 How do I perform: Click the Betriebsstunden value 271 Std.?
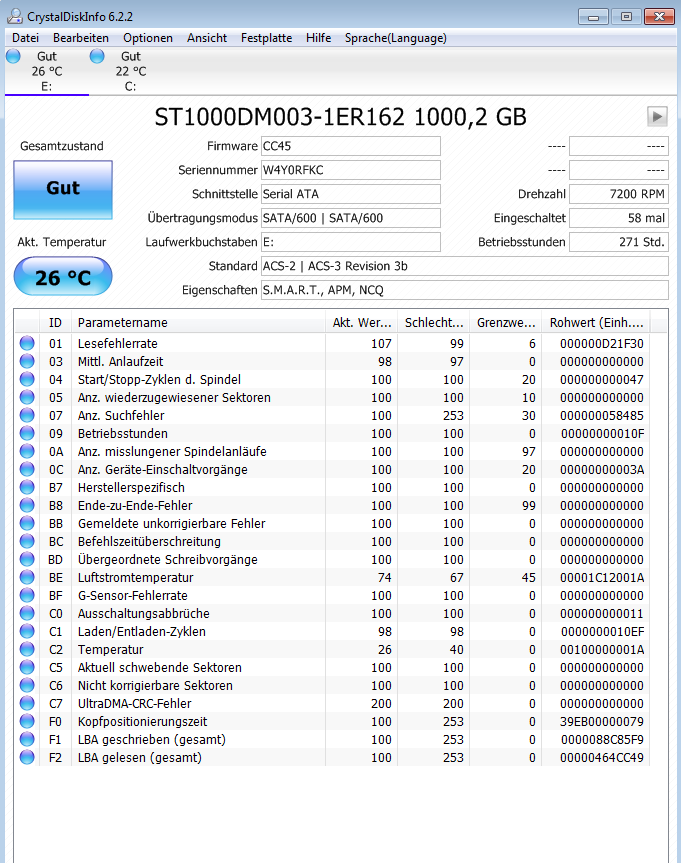pyautogui.click(x=619, y=242)
